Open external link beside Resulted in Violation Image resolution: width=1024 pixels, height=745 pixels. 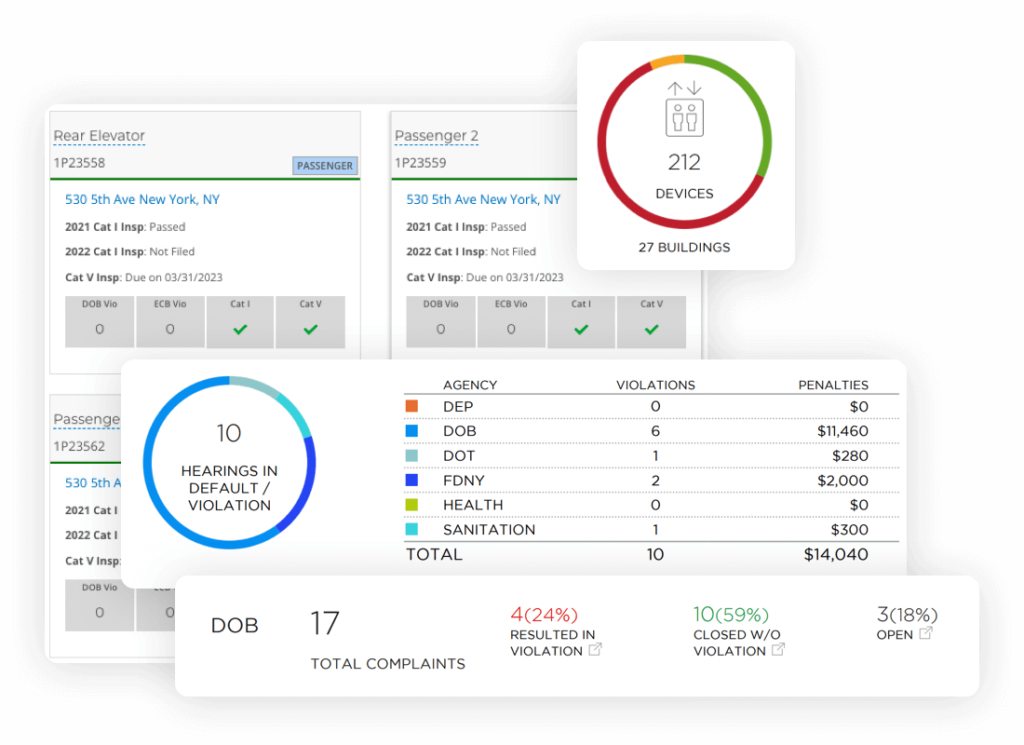[595, 650]
